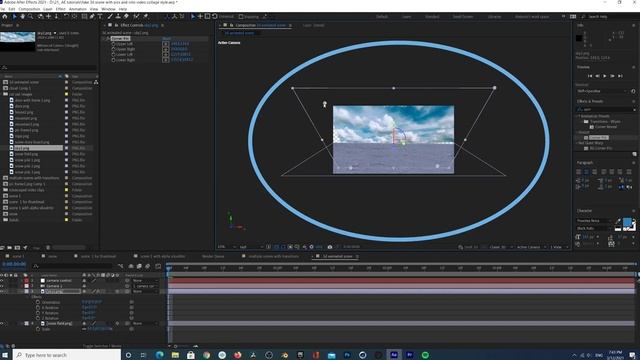This screenshot has width=640, height=360.
Task: Open the Composition menu
Action: click(x=29, y=9)
